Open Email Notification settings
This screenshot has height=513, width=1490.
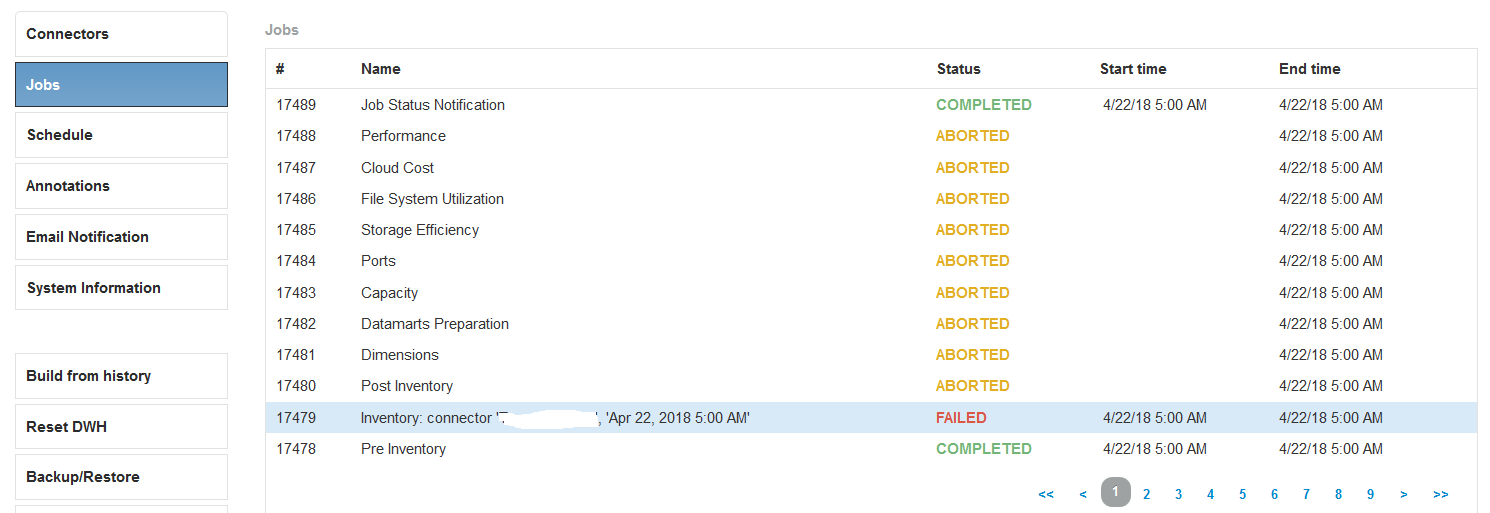[x=121, y=237]
